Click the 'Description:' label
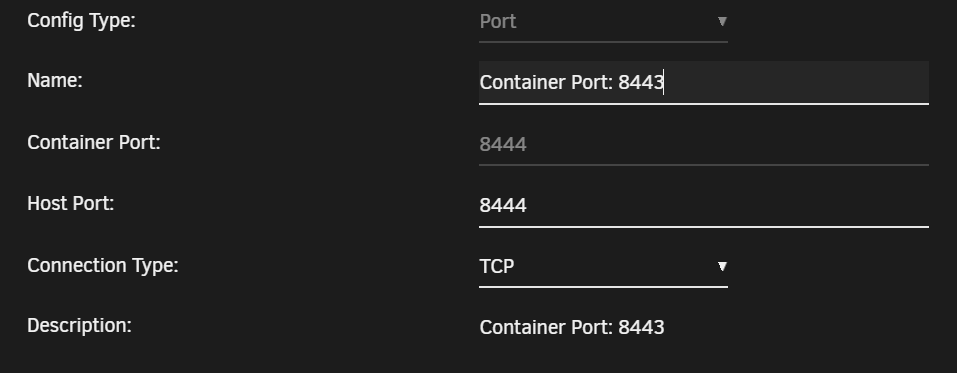This screenshot has width=957, height=373. 79,326
